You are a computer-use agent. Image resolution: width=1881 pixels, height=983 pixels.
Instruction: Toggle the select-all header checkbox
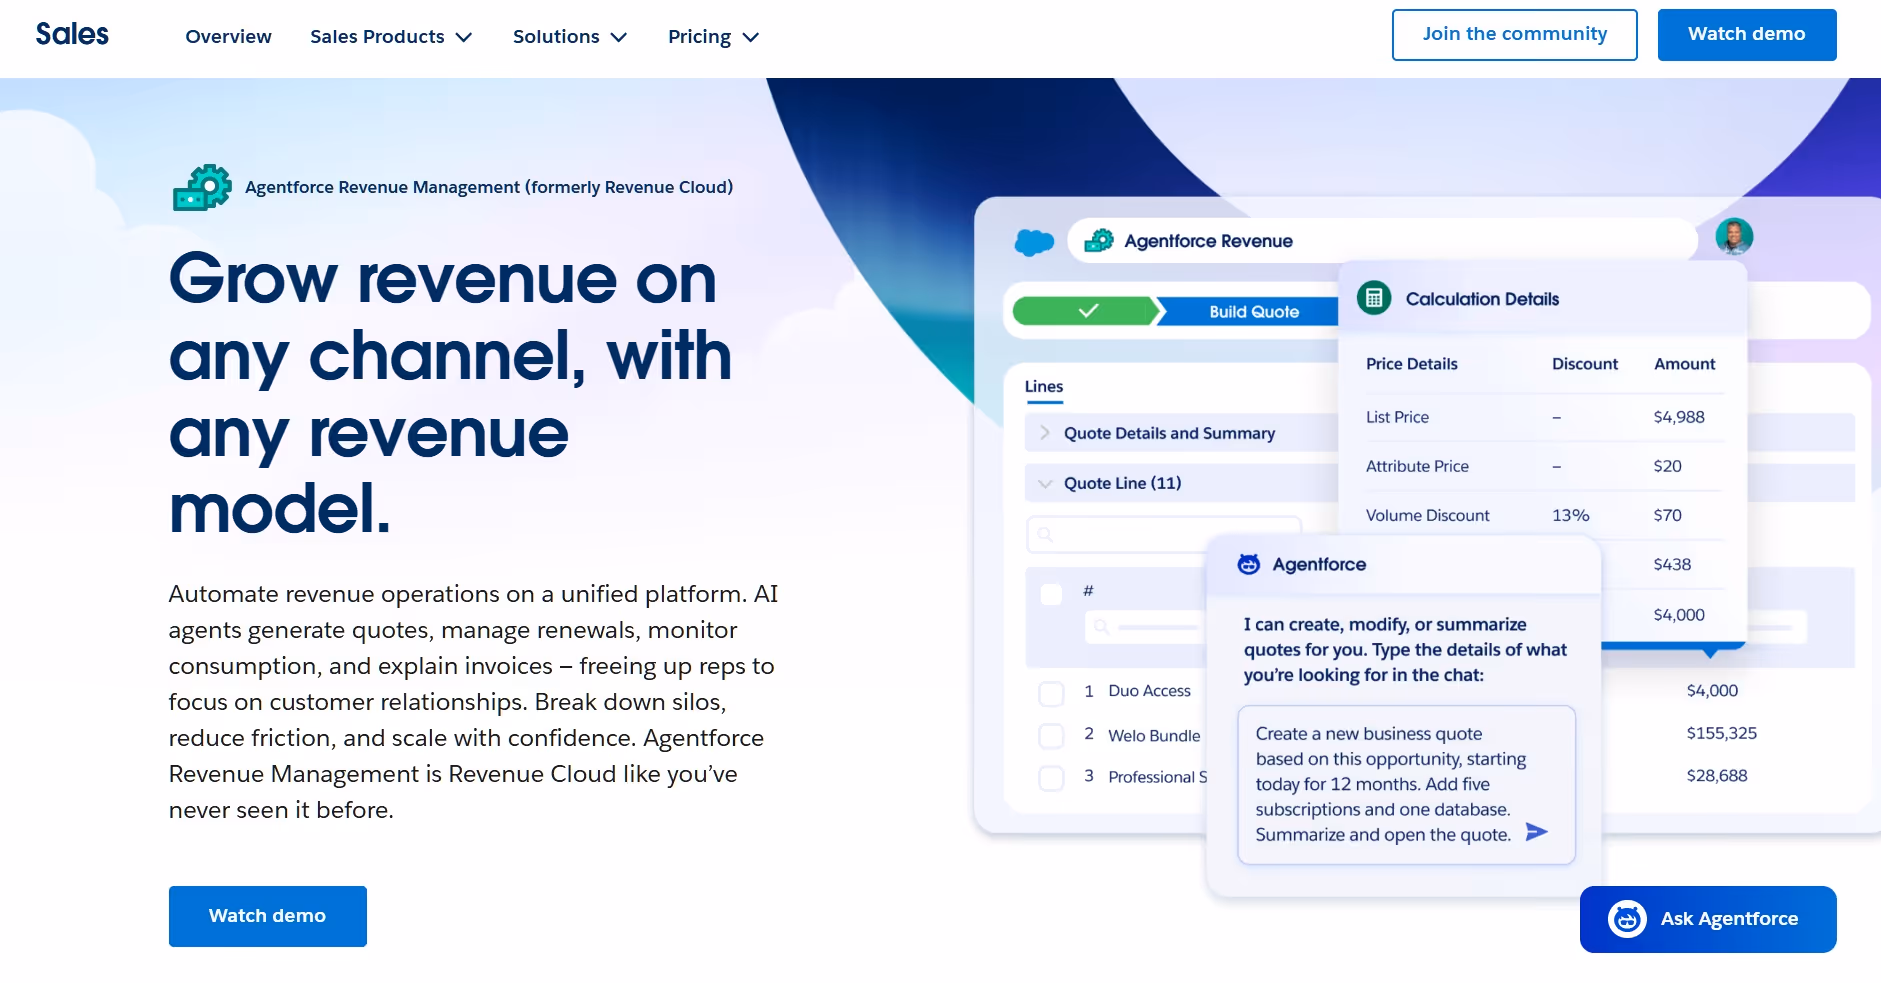point(1051,595)
